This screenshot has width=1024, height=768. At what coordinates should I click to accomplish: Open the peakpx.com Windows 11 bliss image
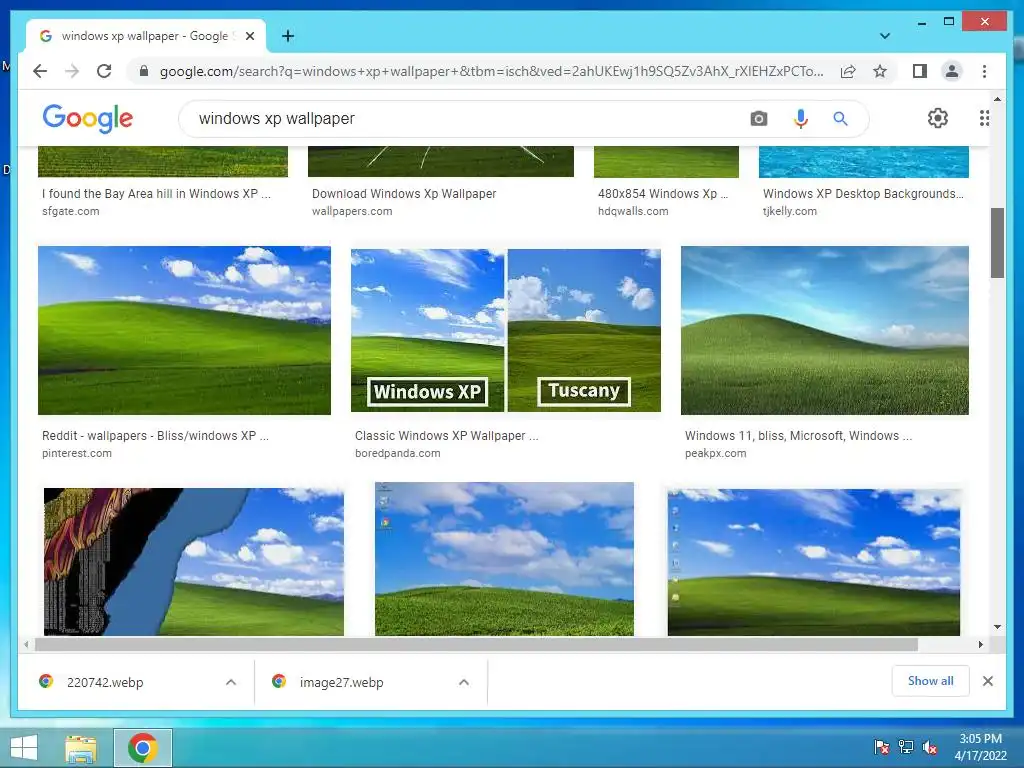click(824, 330)
